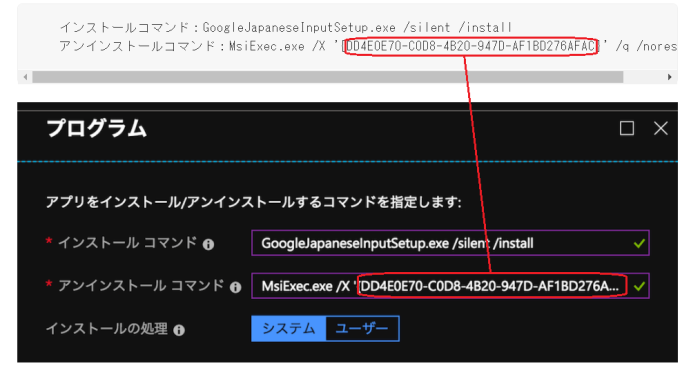
Task: Select ユーザー install behavior
Action: [362, 329]
